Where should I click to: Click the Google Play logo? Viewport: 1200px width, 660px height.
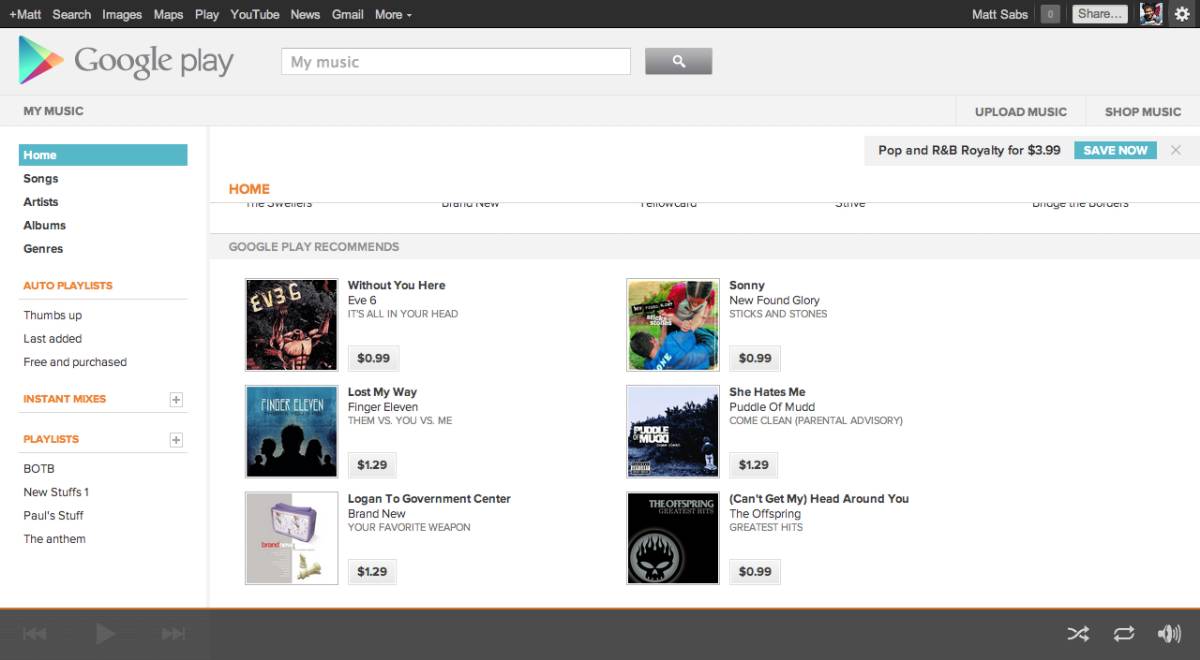pyautogui.click(x=126, y=61)
